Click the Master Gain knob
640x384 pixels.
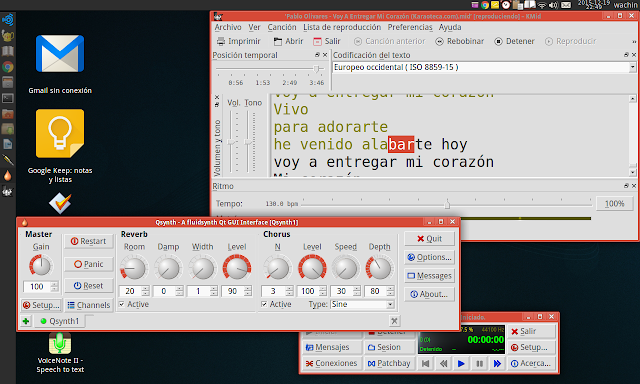[x=41, y=266]
